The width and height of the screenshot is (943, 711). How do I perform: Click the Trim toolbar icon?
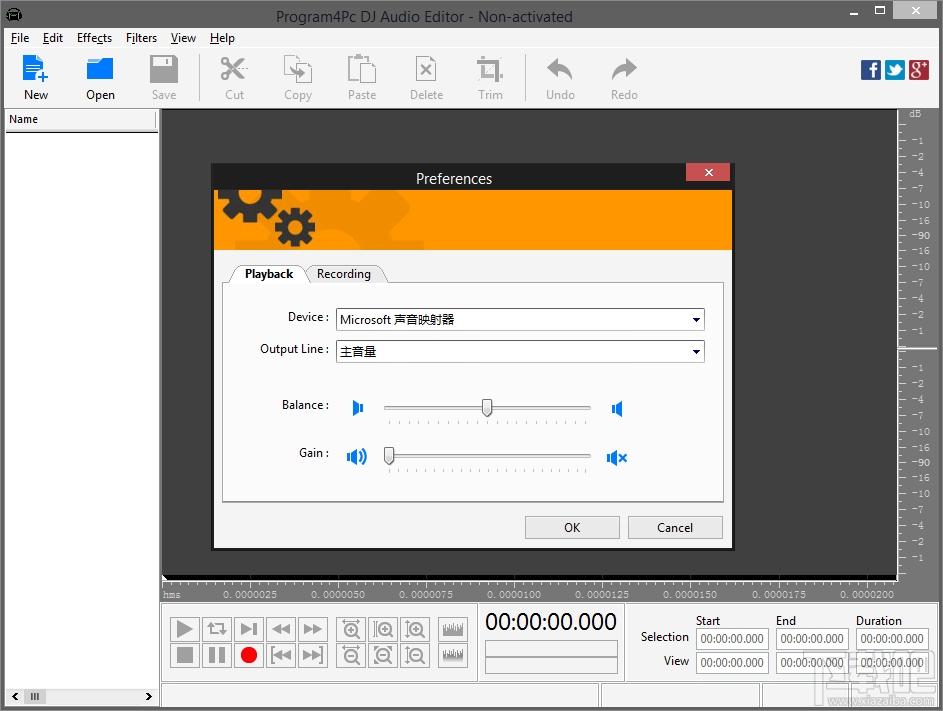click(x=490, y=69)
